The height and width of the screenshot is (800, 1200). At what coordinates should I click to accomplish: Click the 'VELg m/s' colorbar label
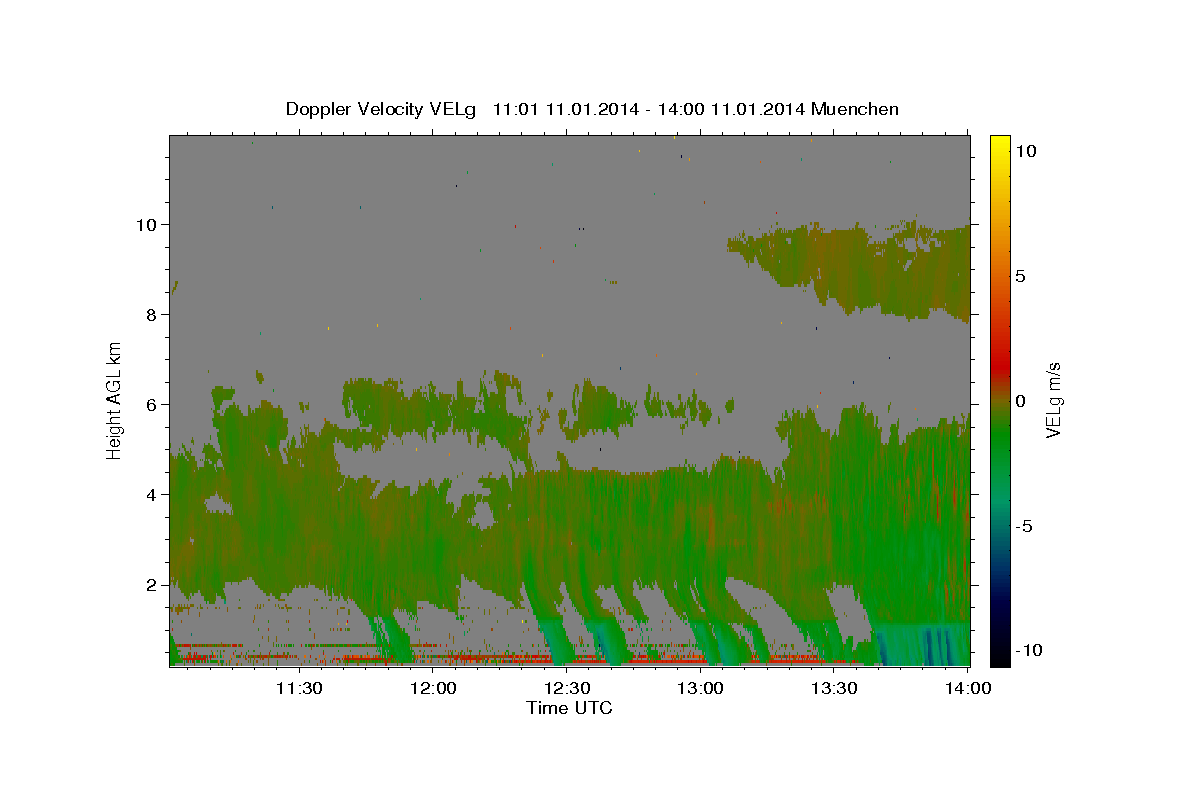[x=1053, y=399]
